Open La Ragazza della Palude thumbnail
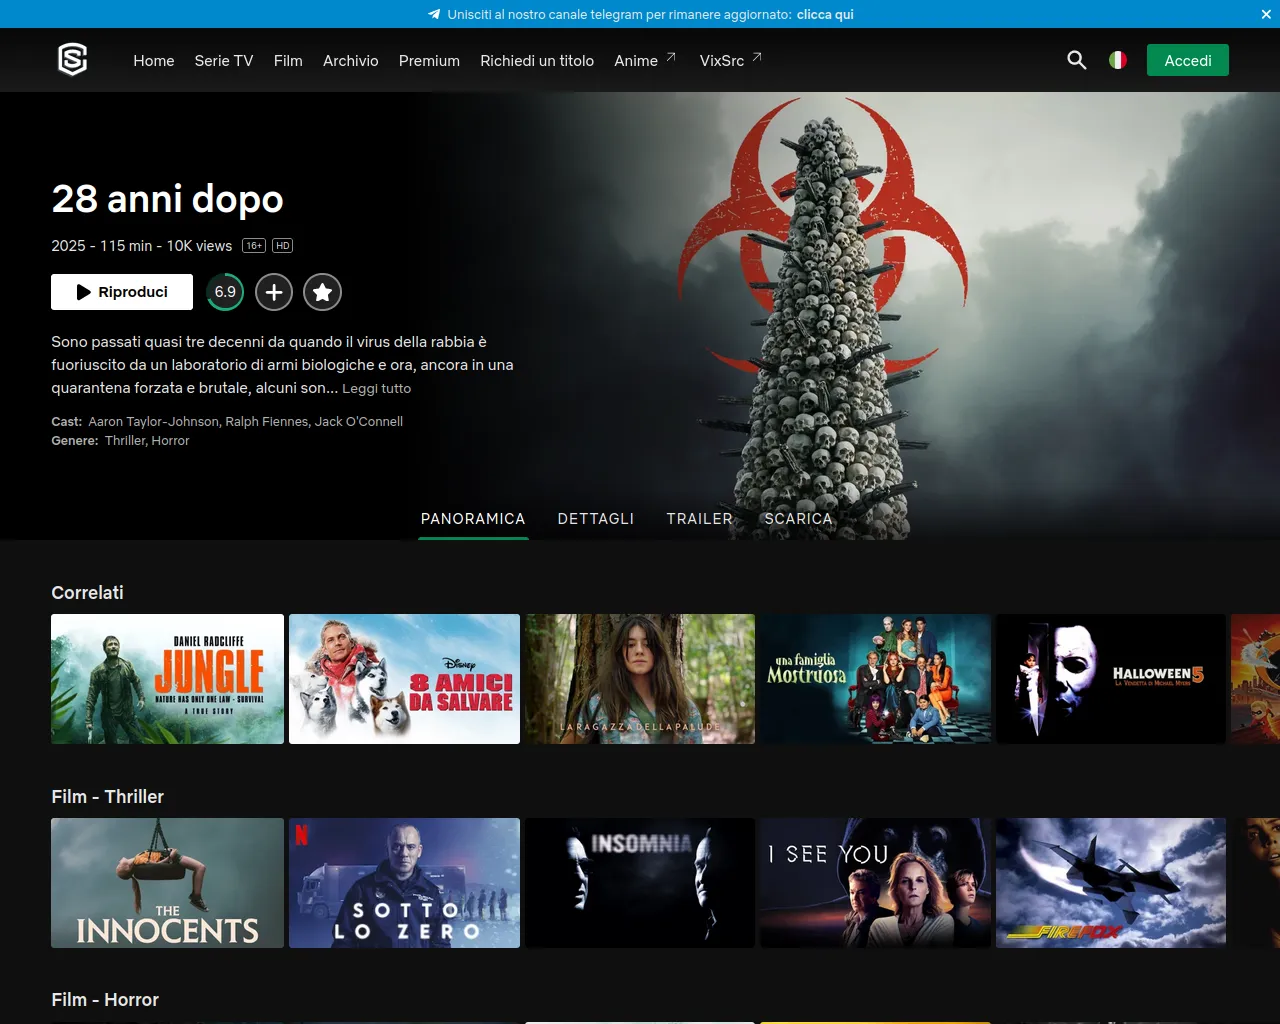The image size is (1280, 1024). point(640,679)
